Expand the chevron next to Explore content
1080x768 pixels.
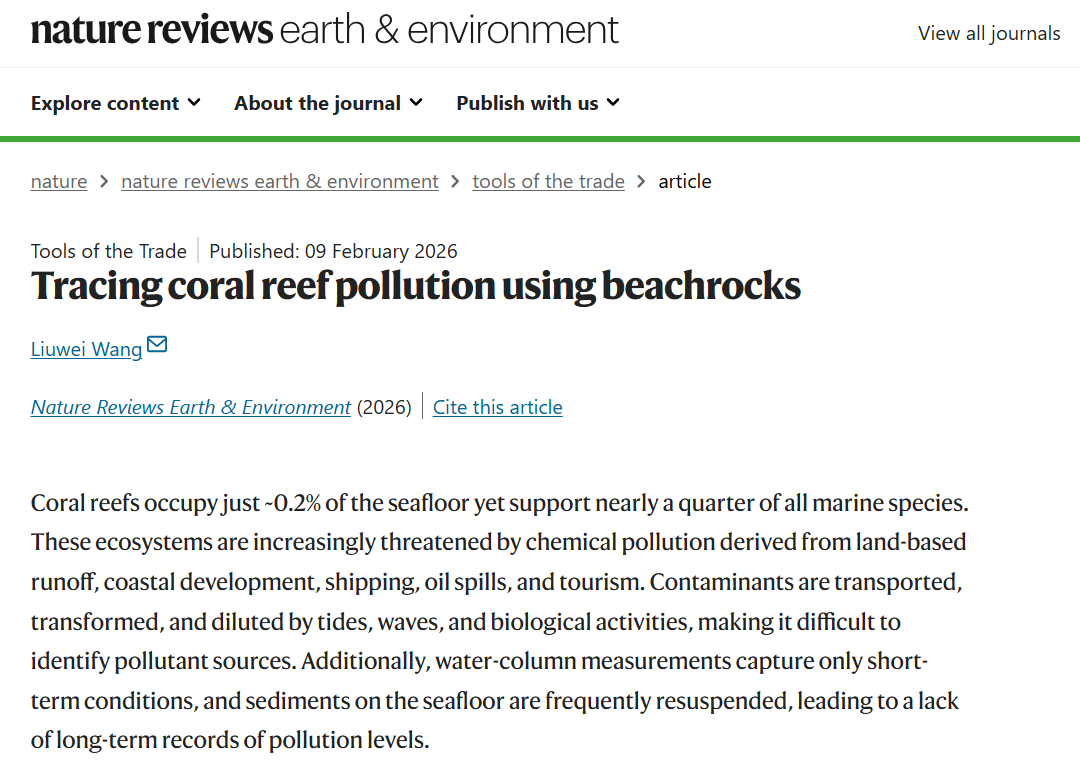tap(194, 102)
